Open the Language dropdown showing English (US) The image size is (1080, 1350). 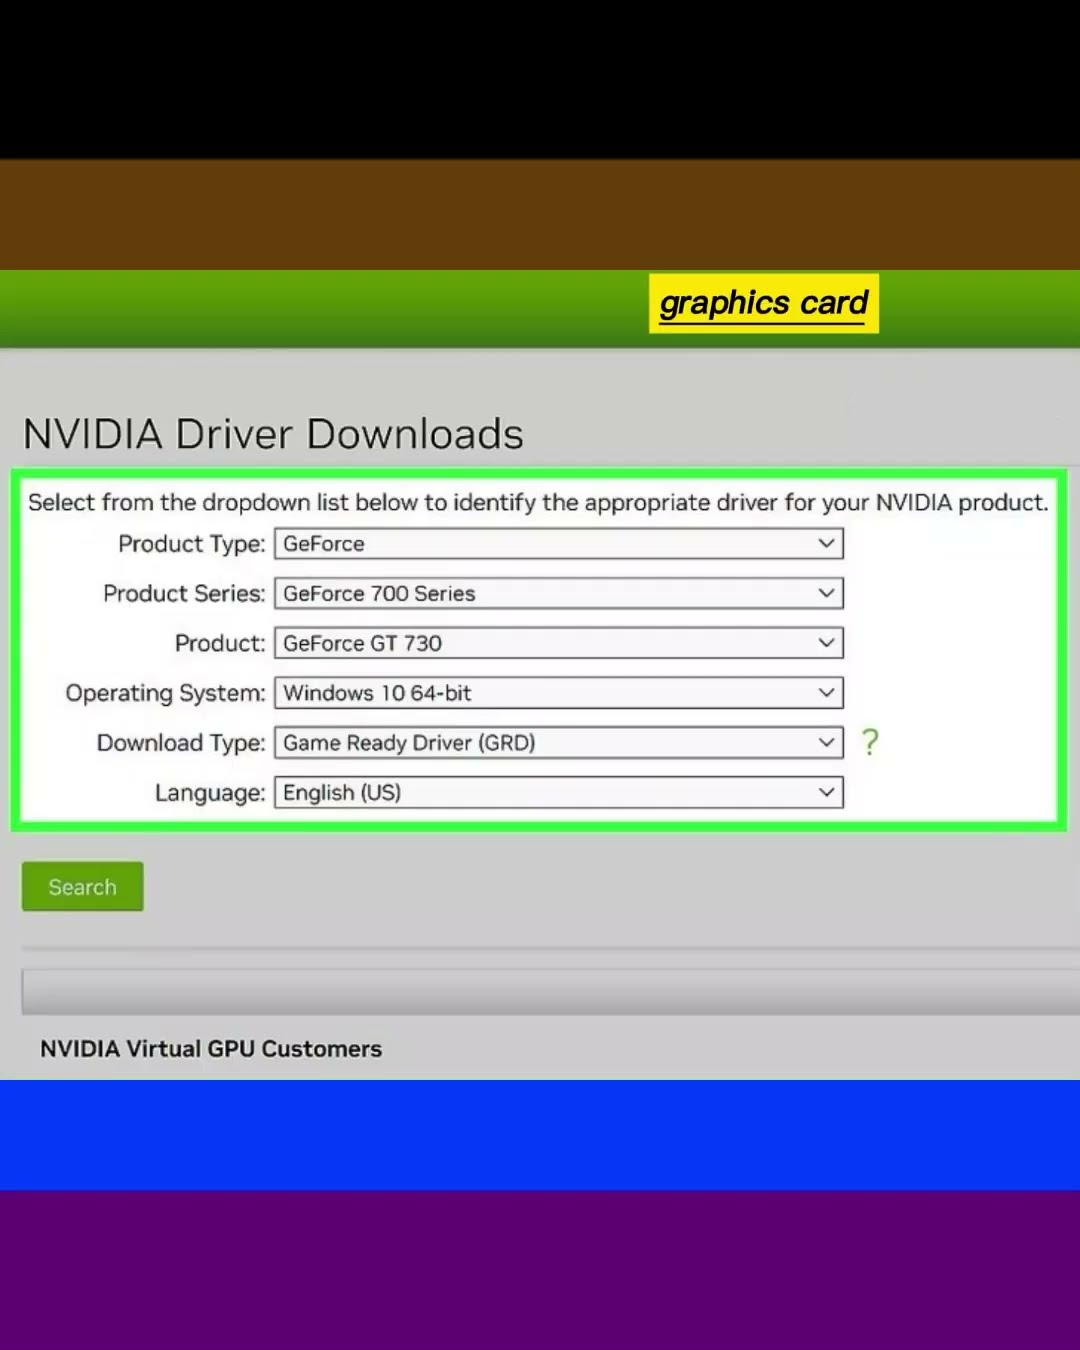(x=559, y=793)
